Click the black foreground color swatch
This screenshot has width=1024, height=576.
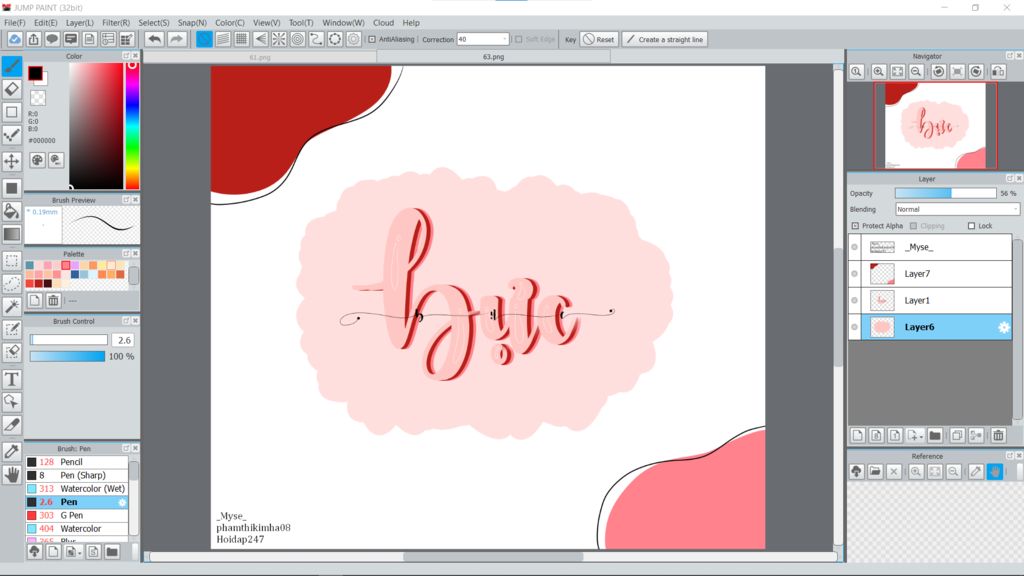pyautogui.click(x=35, y=73)
